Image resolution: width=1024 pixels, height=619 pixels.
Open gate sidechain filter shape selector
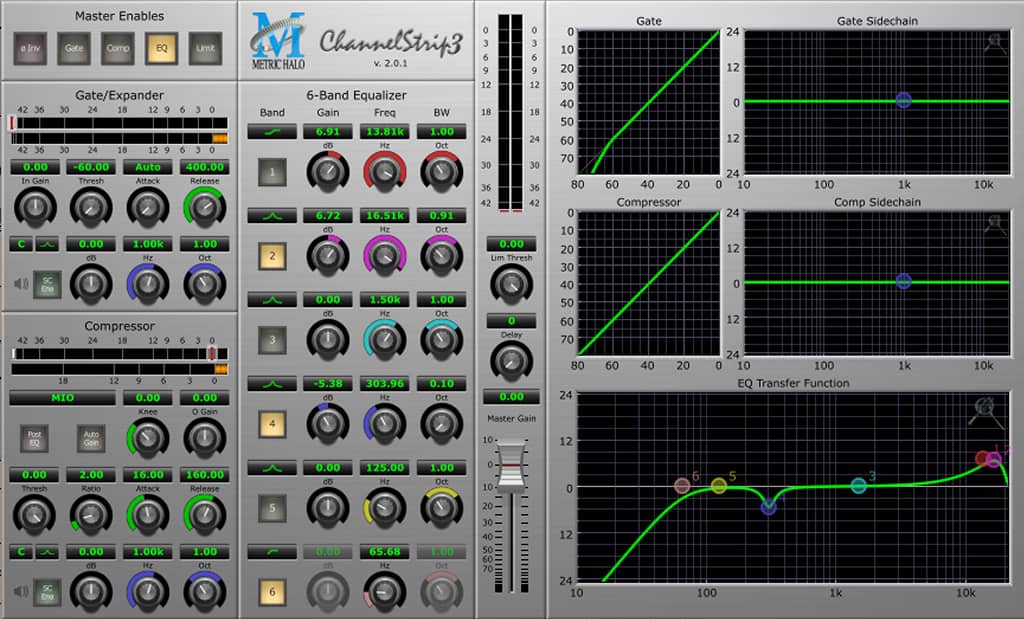click(x=47, y=244)
